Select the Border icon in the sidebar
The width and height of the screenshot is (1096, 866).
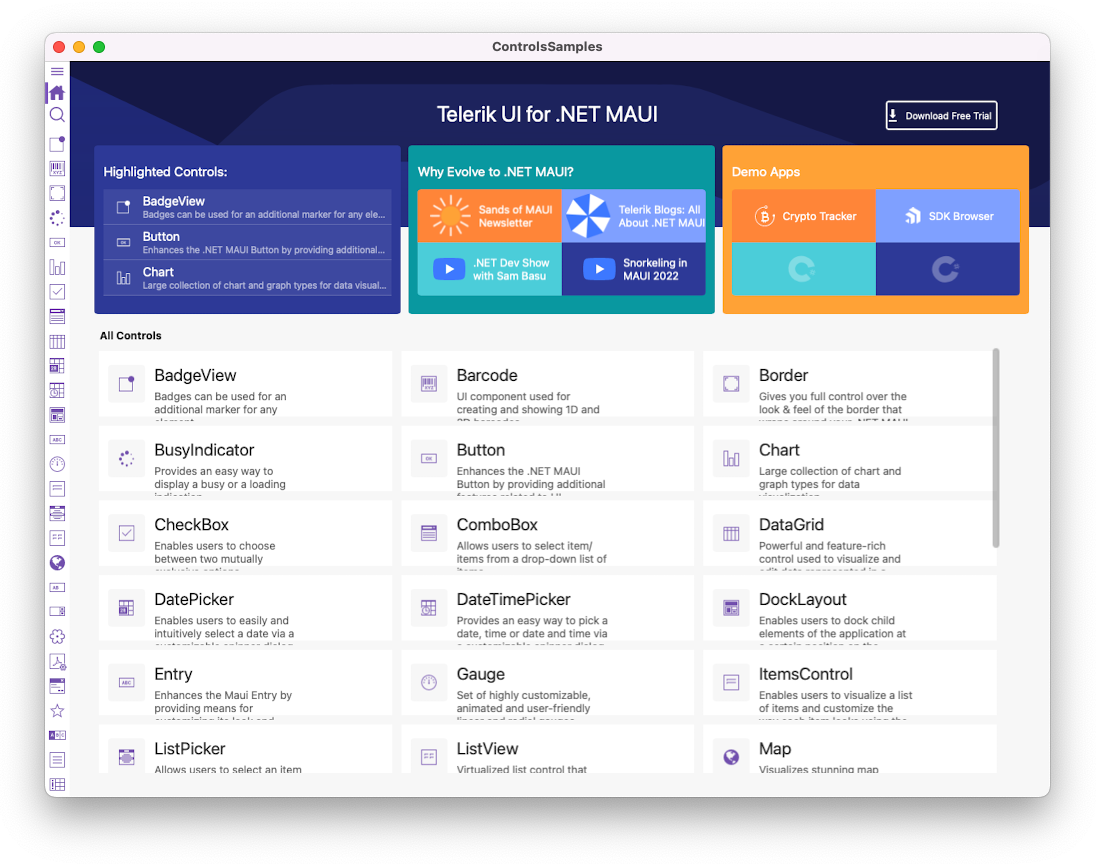(57, 193)
